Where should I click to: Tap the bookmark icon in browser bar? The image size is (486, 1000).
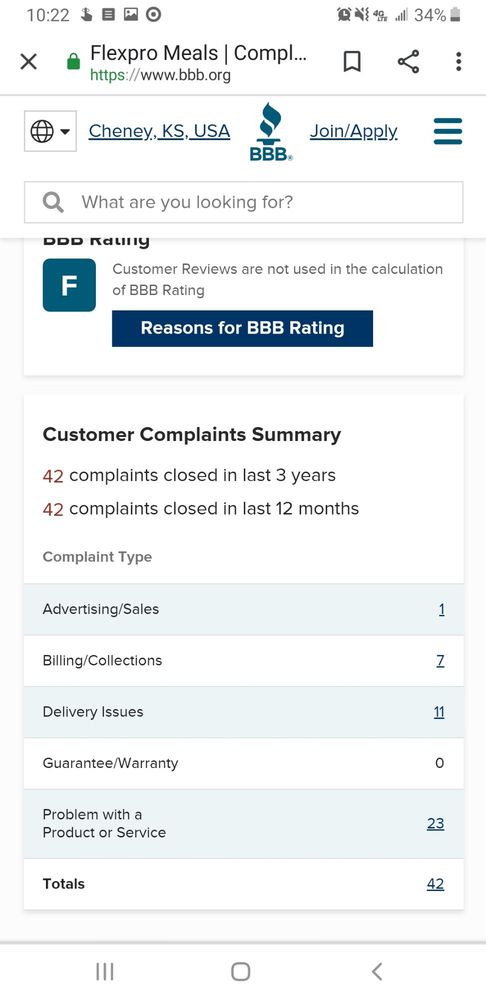click(x=352, y=62)
